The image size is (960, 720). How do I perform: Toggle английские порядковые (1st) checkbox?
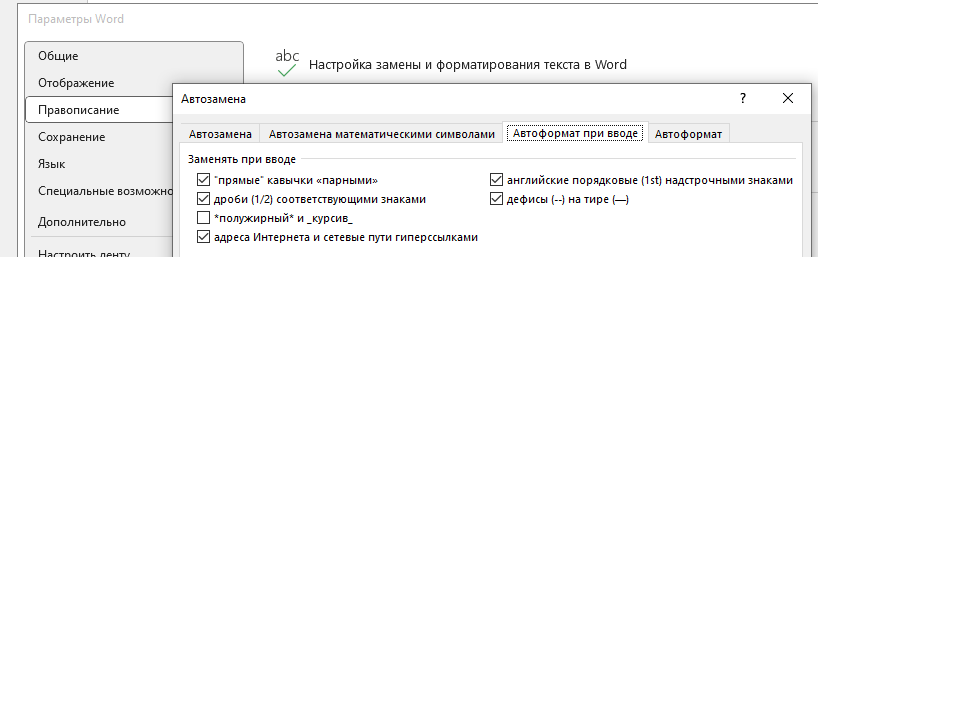497,180
